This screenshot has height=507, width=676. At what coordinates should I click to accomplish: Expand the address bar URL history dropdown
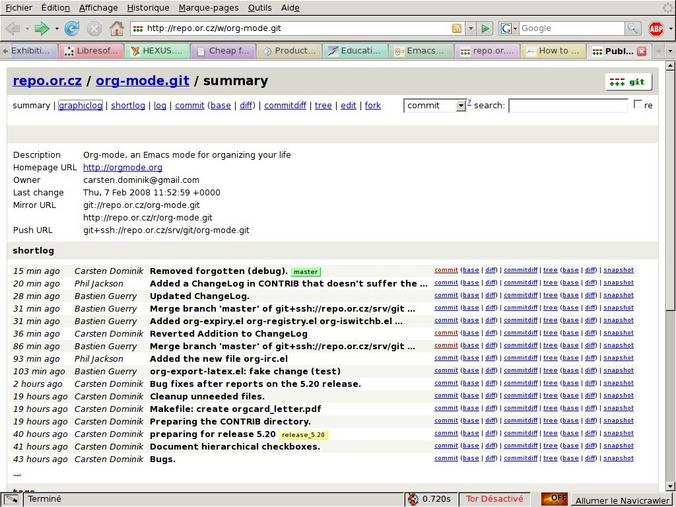[x=471, y=28]
